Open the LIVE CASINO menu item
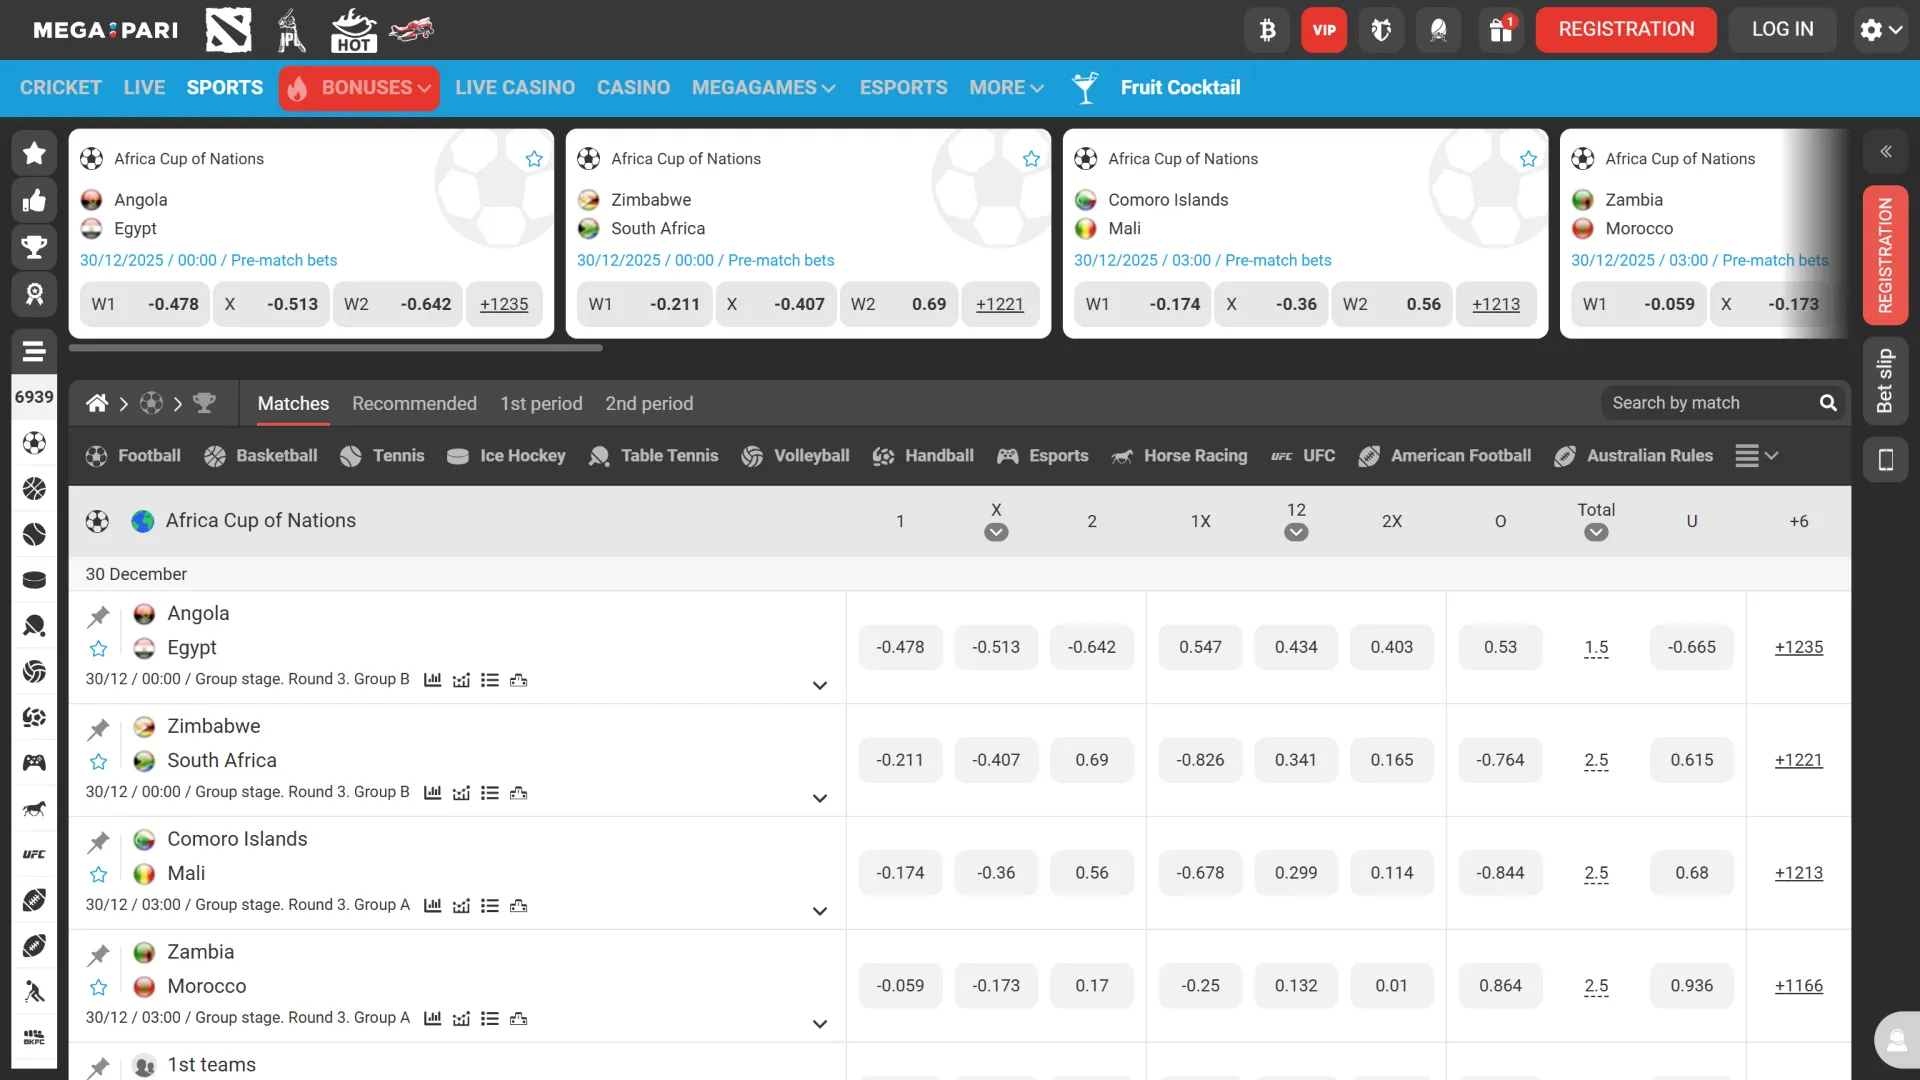Screen dimensions: 1920x1080 (x=515, y=88)
